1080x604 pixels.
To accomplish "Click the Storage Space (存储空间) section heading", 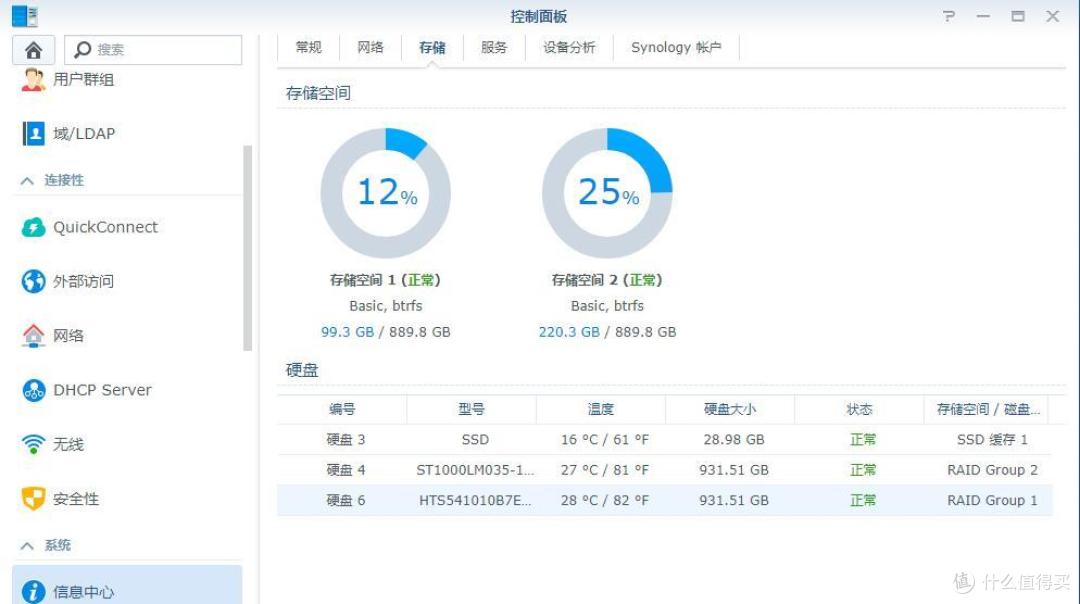I will (x=318, y=93).
